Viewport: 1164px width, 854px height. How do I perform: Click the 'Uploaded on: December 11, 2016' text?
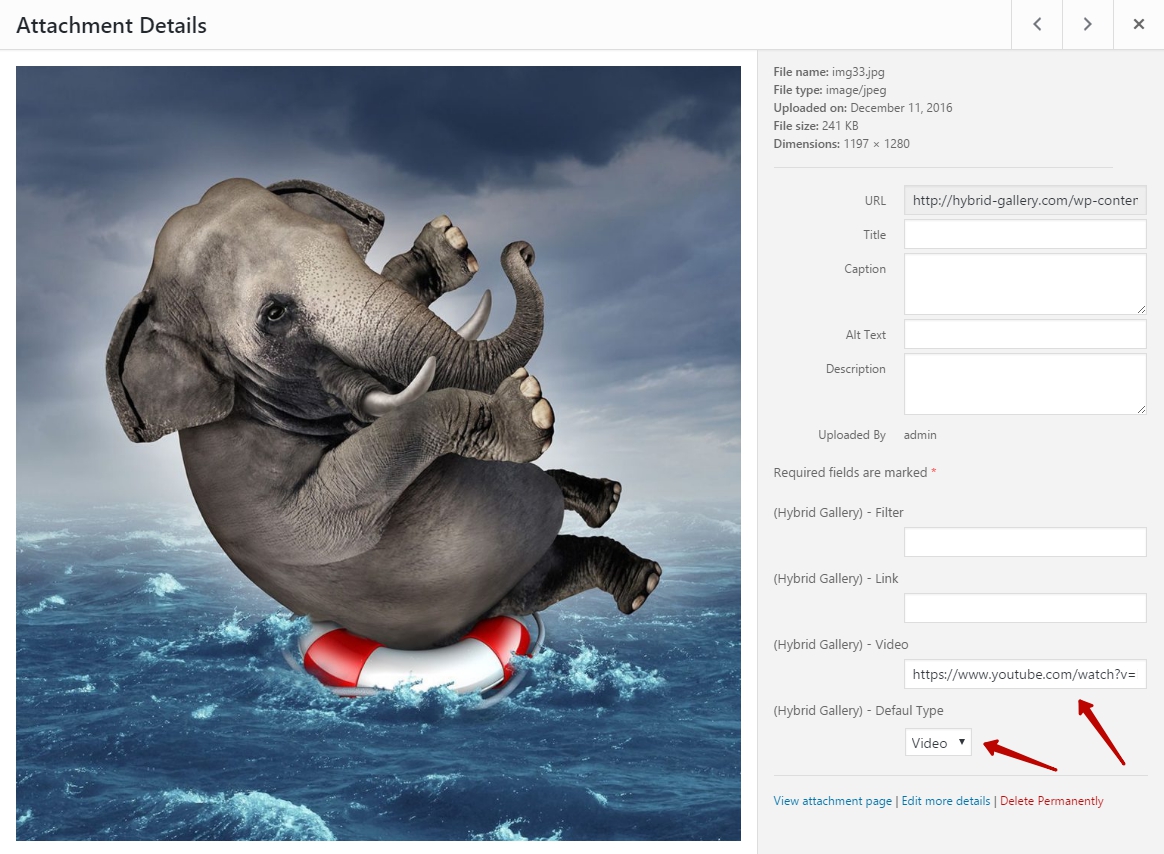[x=863, y=108]
